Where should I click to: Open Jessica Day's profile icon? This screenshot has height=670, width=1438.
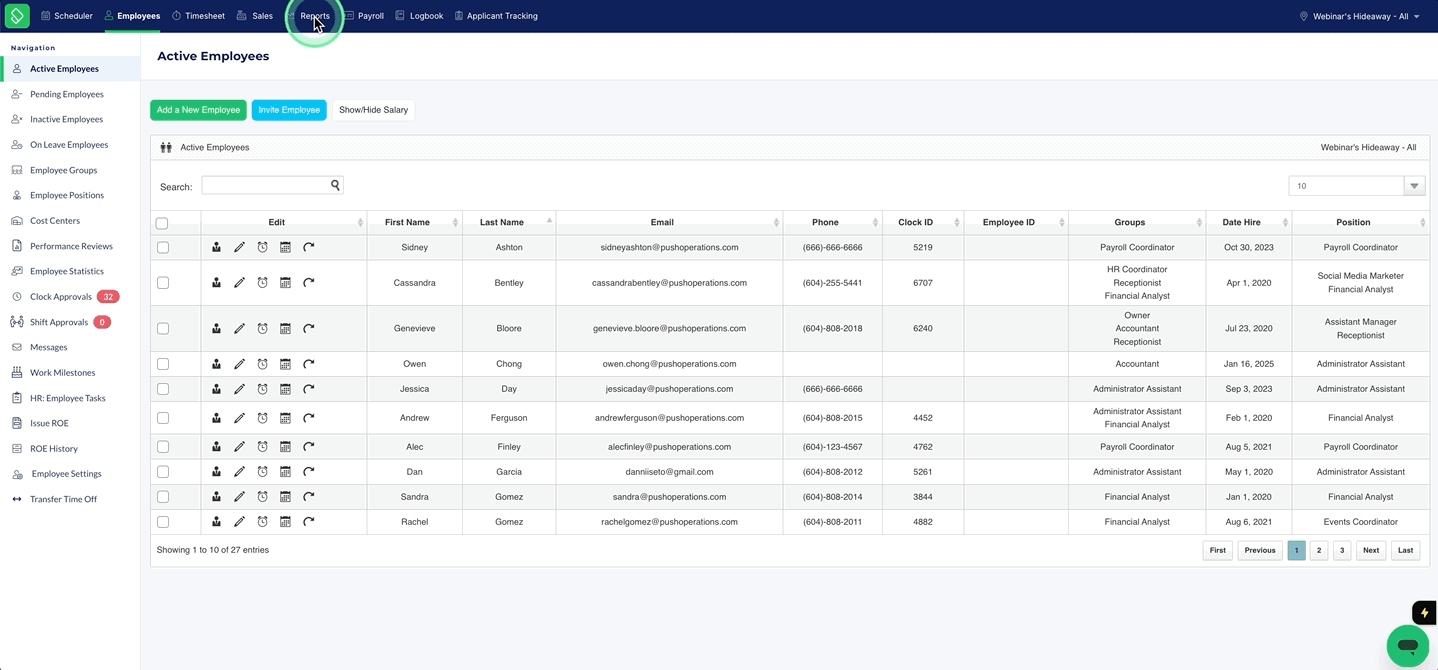pyautogui.click(x=216, y=389)
